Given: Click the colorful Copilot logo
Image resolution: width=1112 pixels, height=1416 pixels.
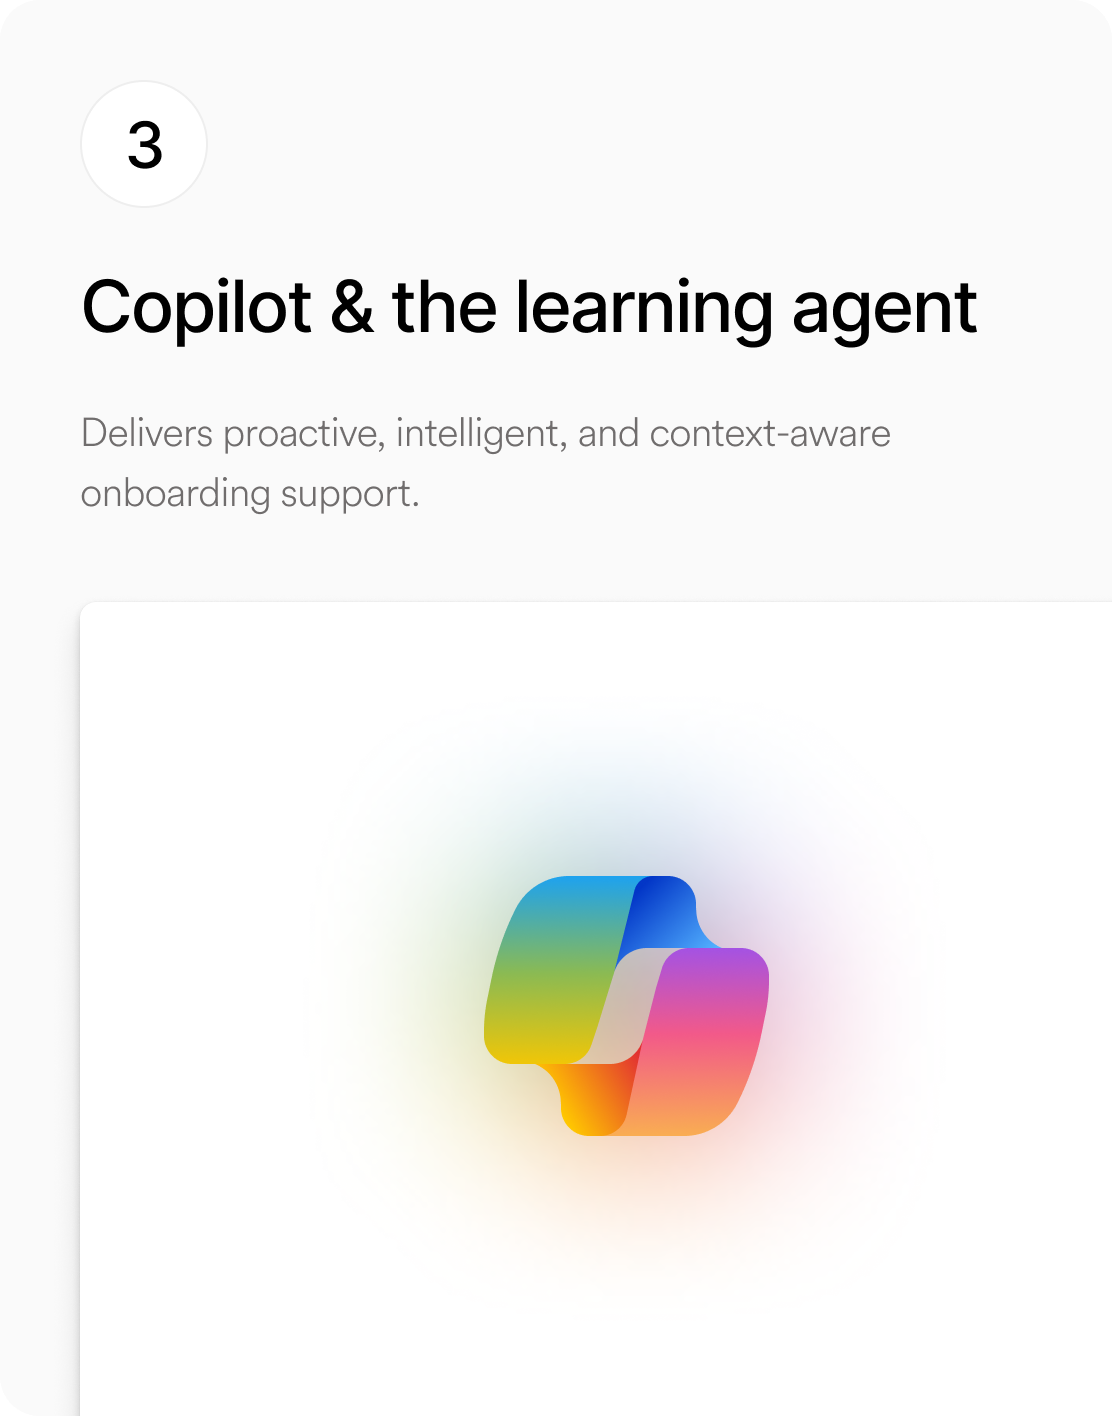Looking at the screenshot, I should [x=627, y=1006].
